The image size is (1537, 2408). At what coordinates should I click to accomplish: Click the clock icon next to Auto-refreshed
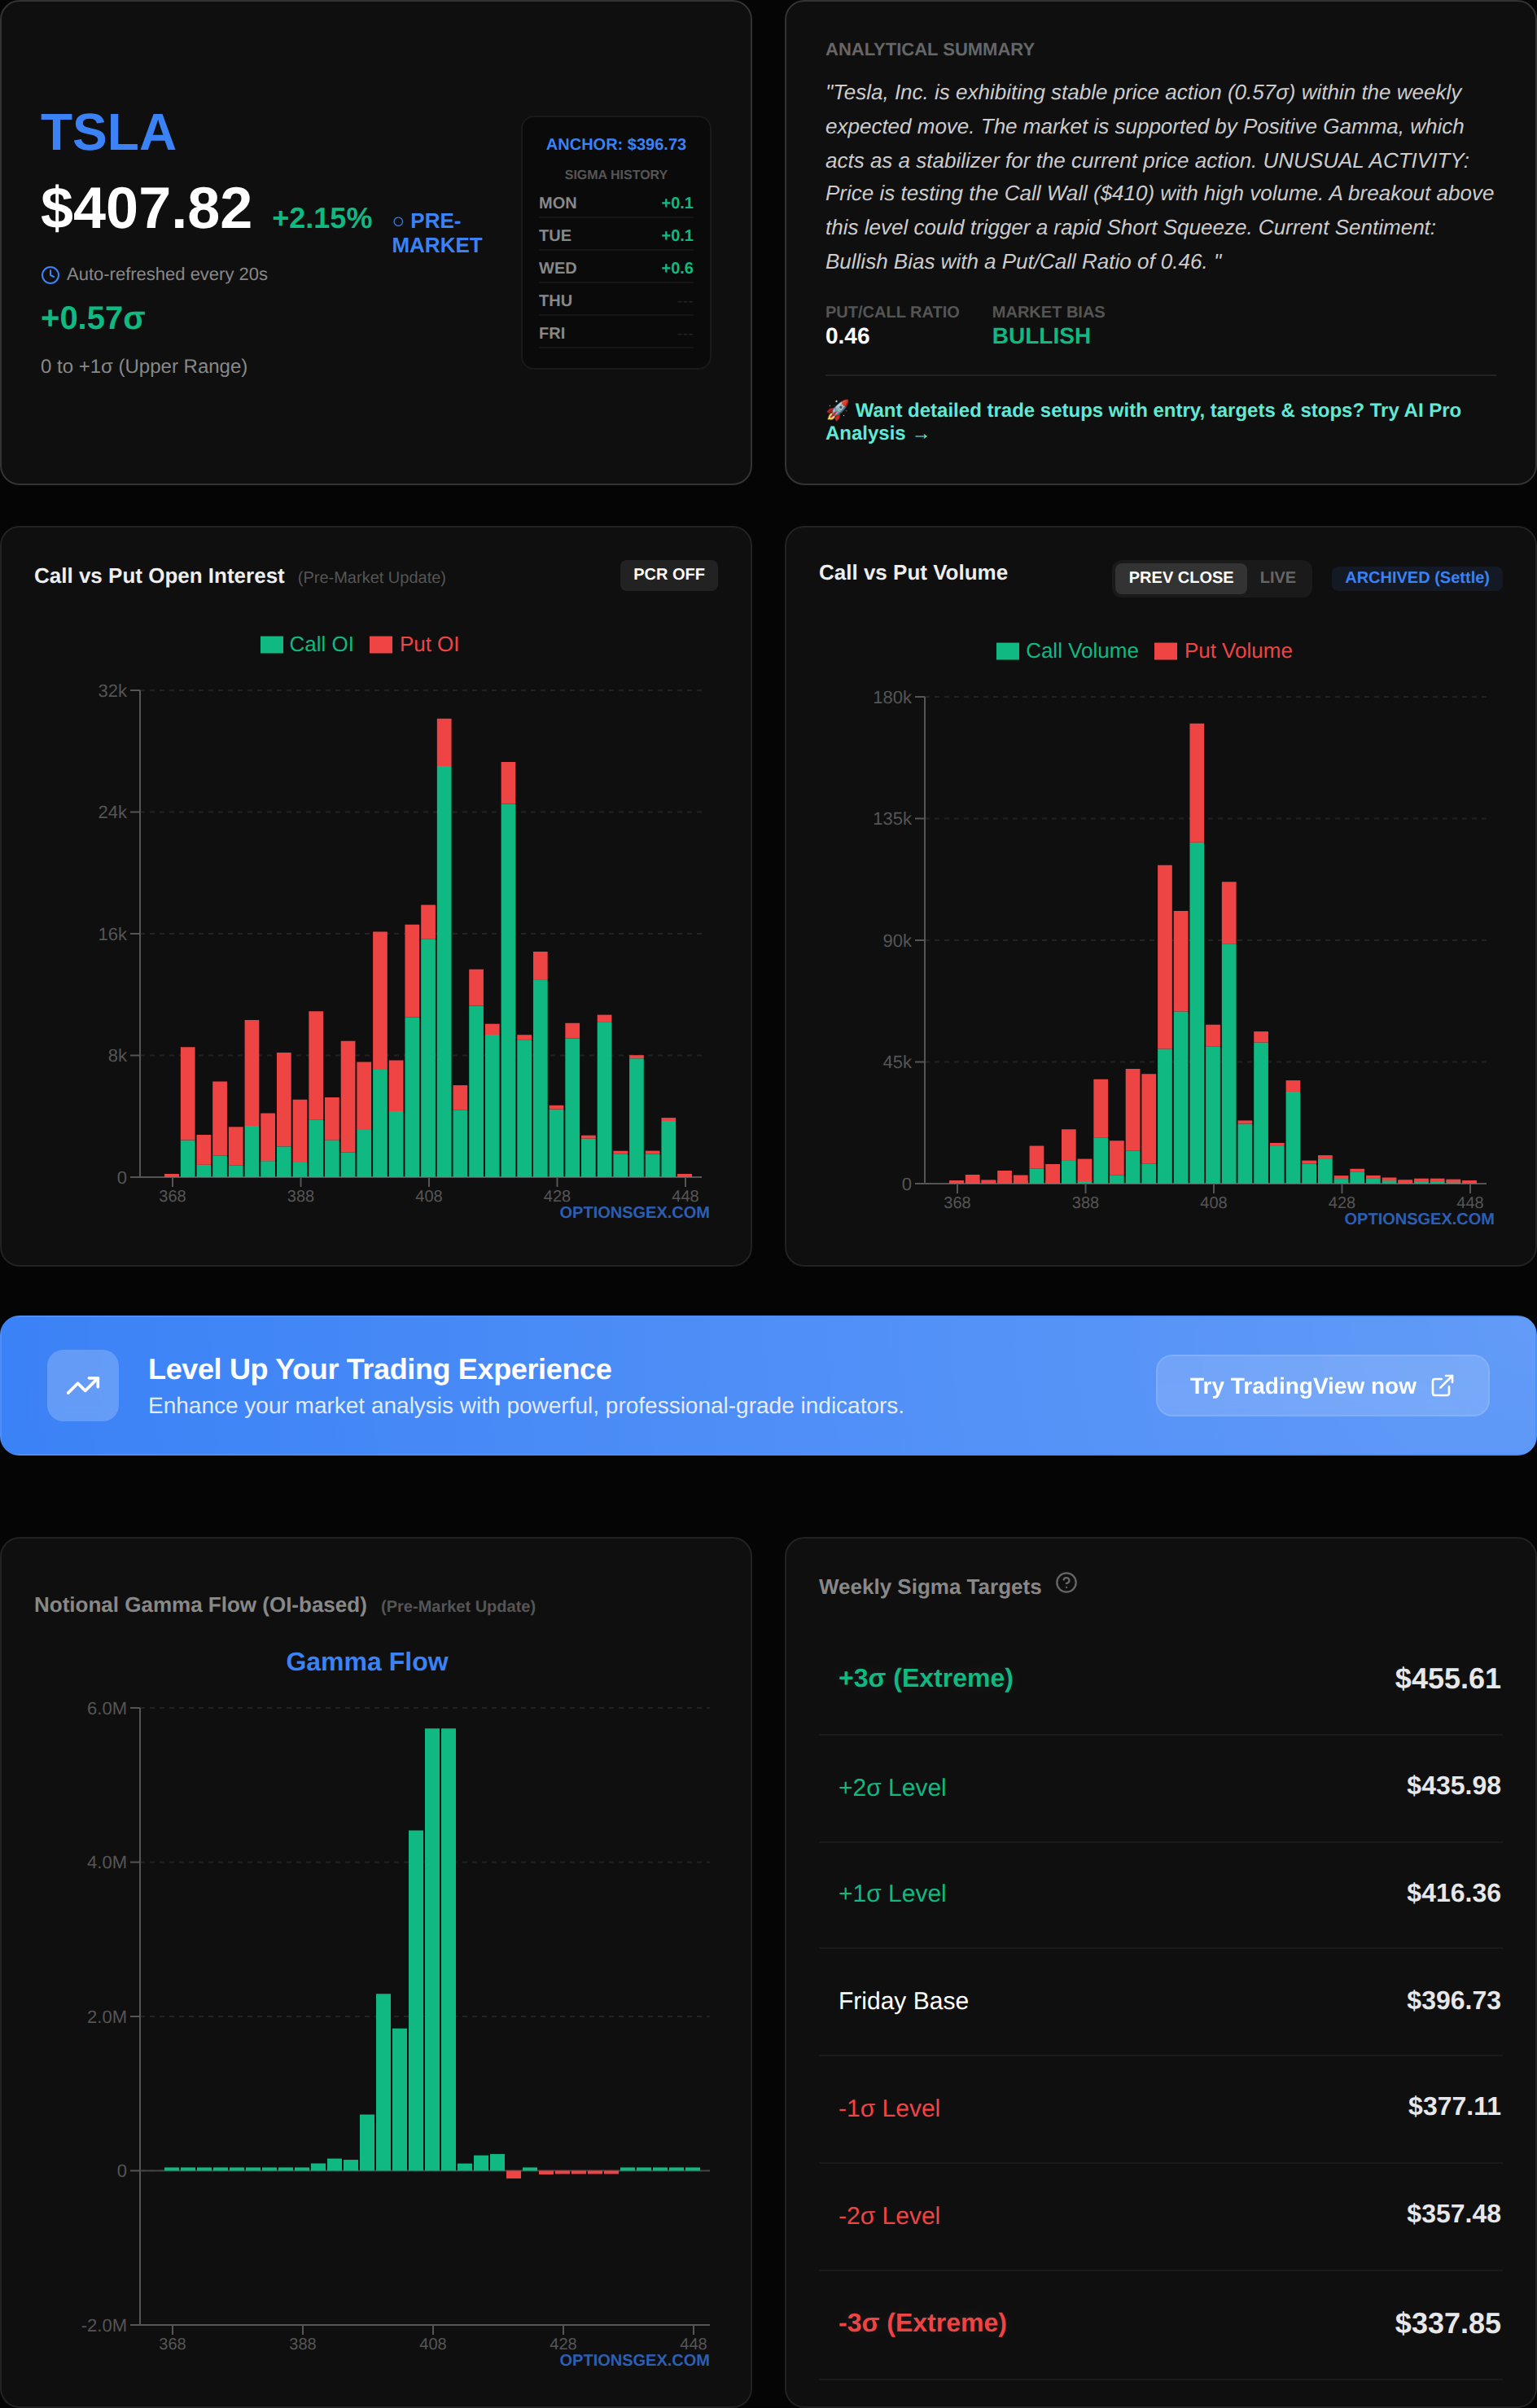pos(50,275)
